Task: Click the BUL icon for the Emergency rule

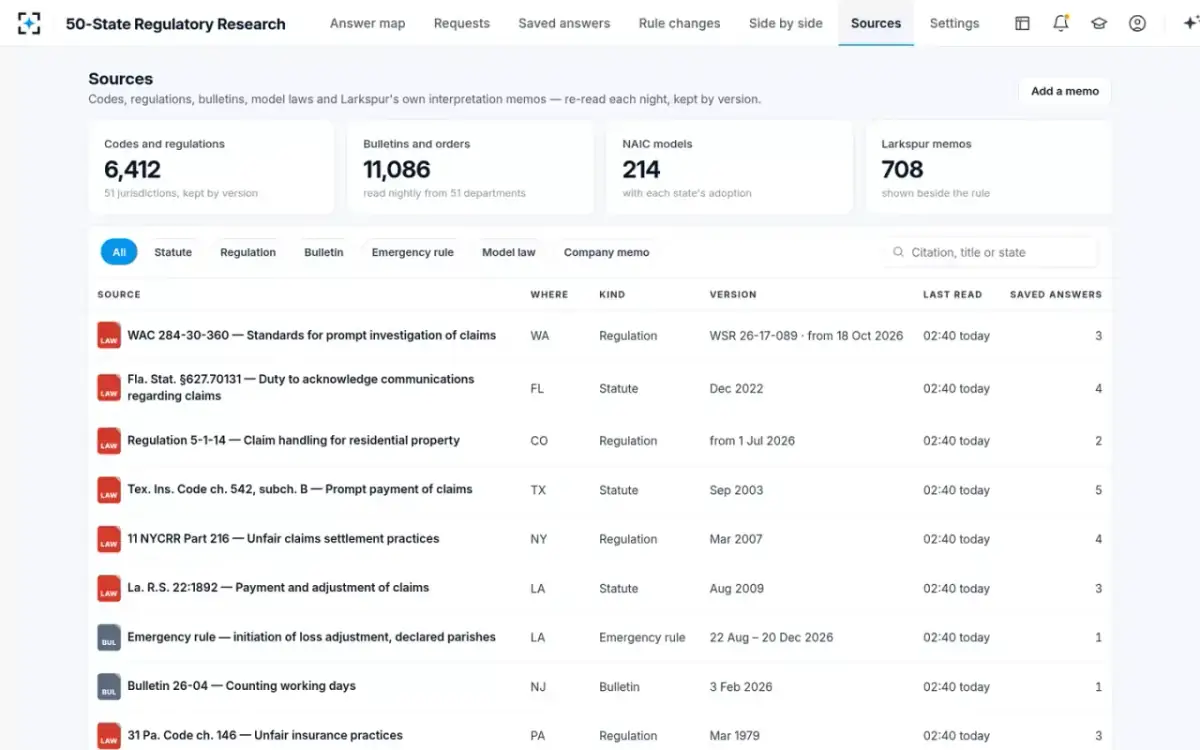Action: point(109,637)
